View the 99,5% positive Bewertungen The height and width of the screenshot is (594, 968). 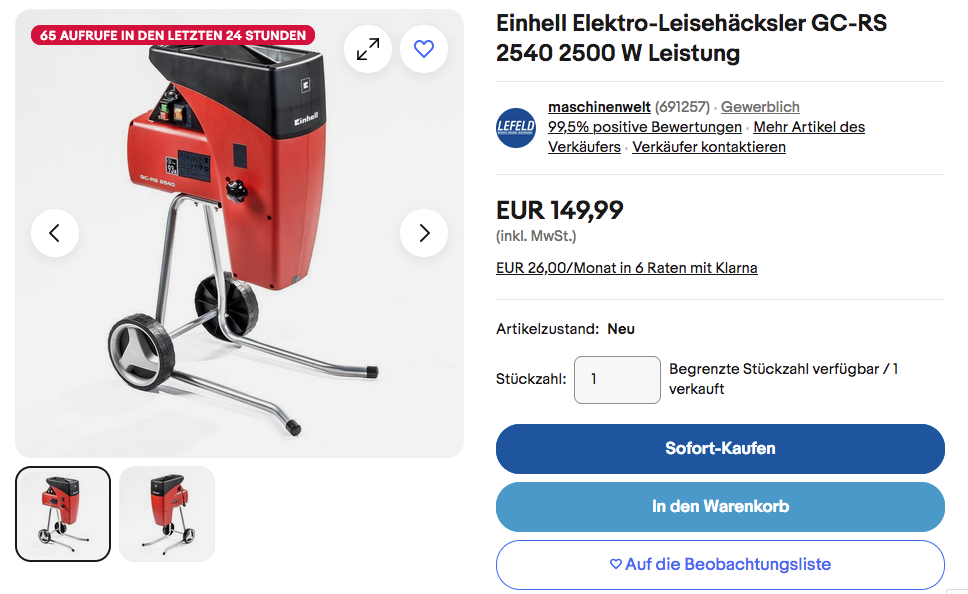(645, 127)
